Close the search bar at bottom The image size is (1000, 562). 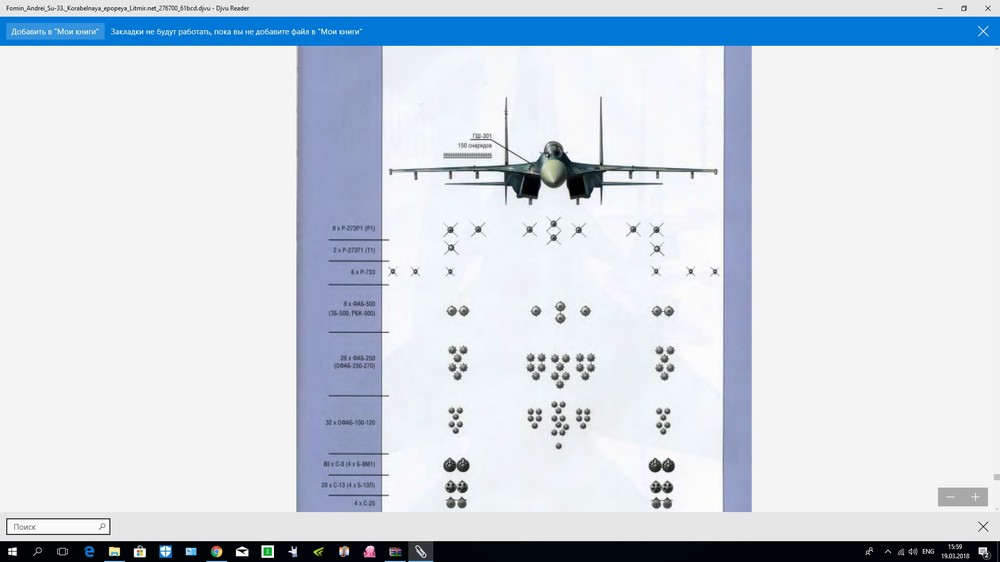tap(983, 526)
